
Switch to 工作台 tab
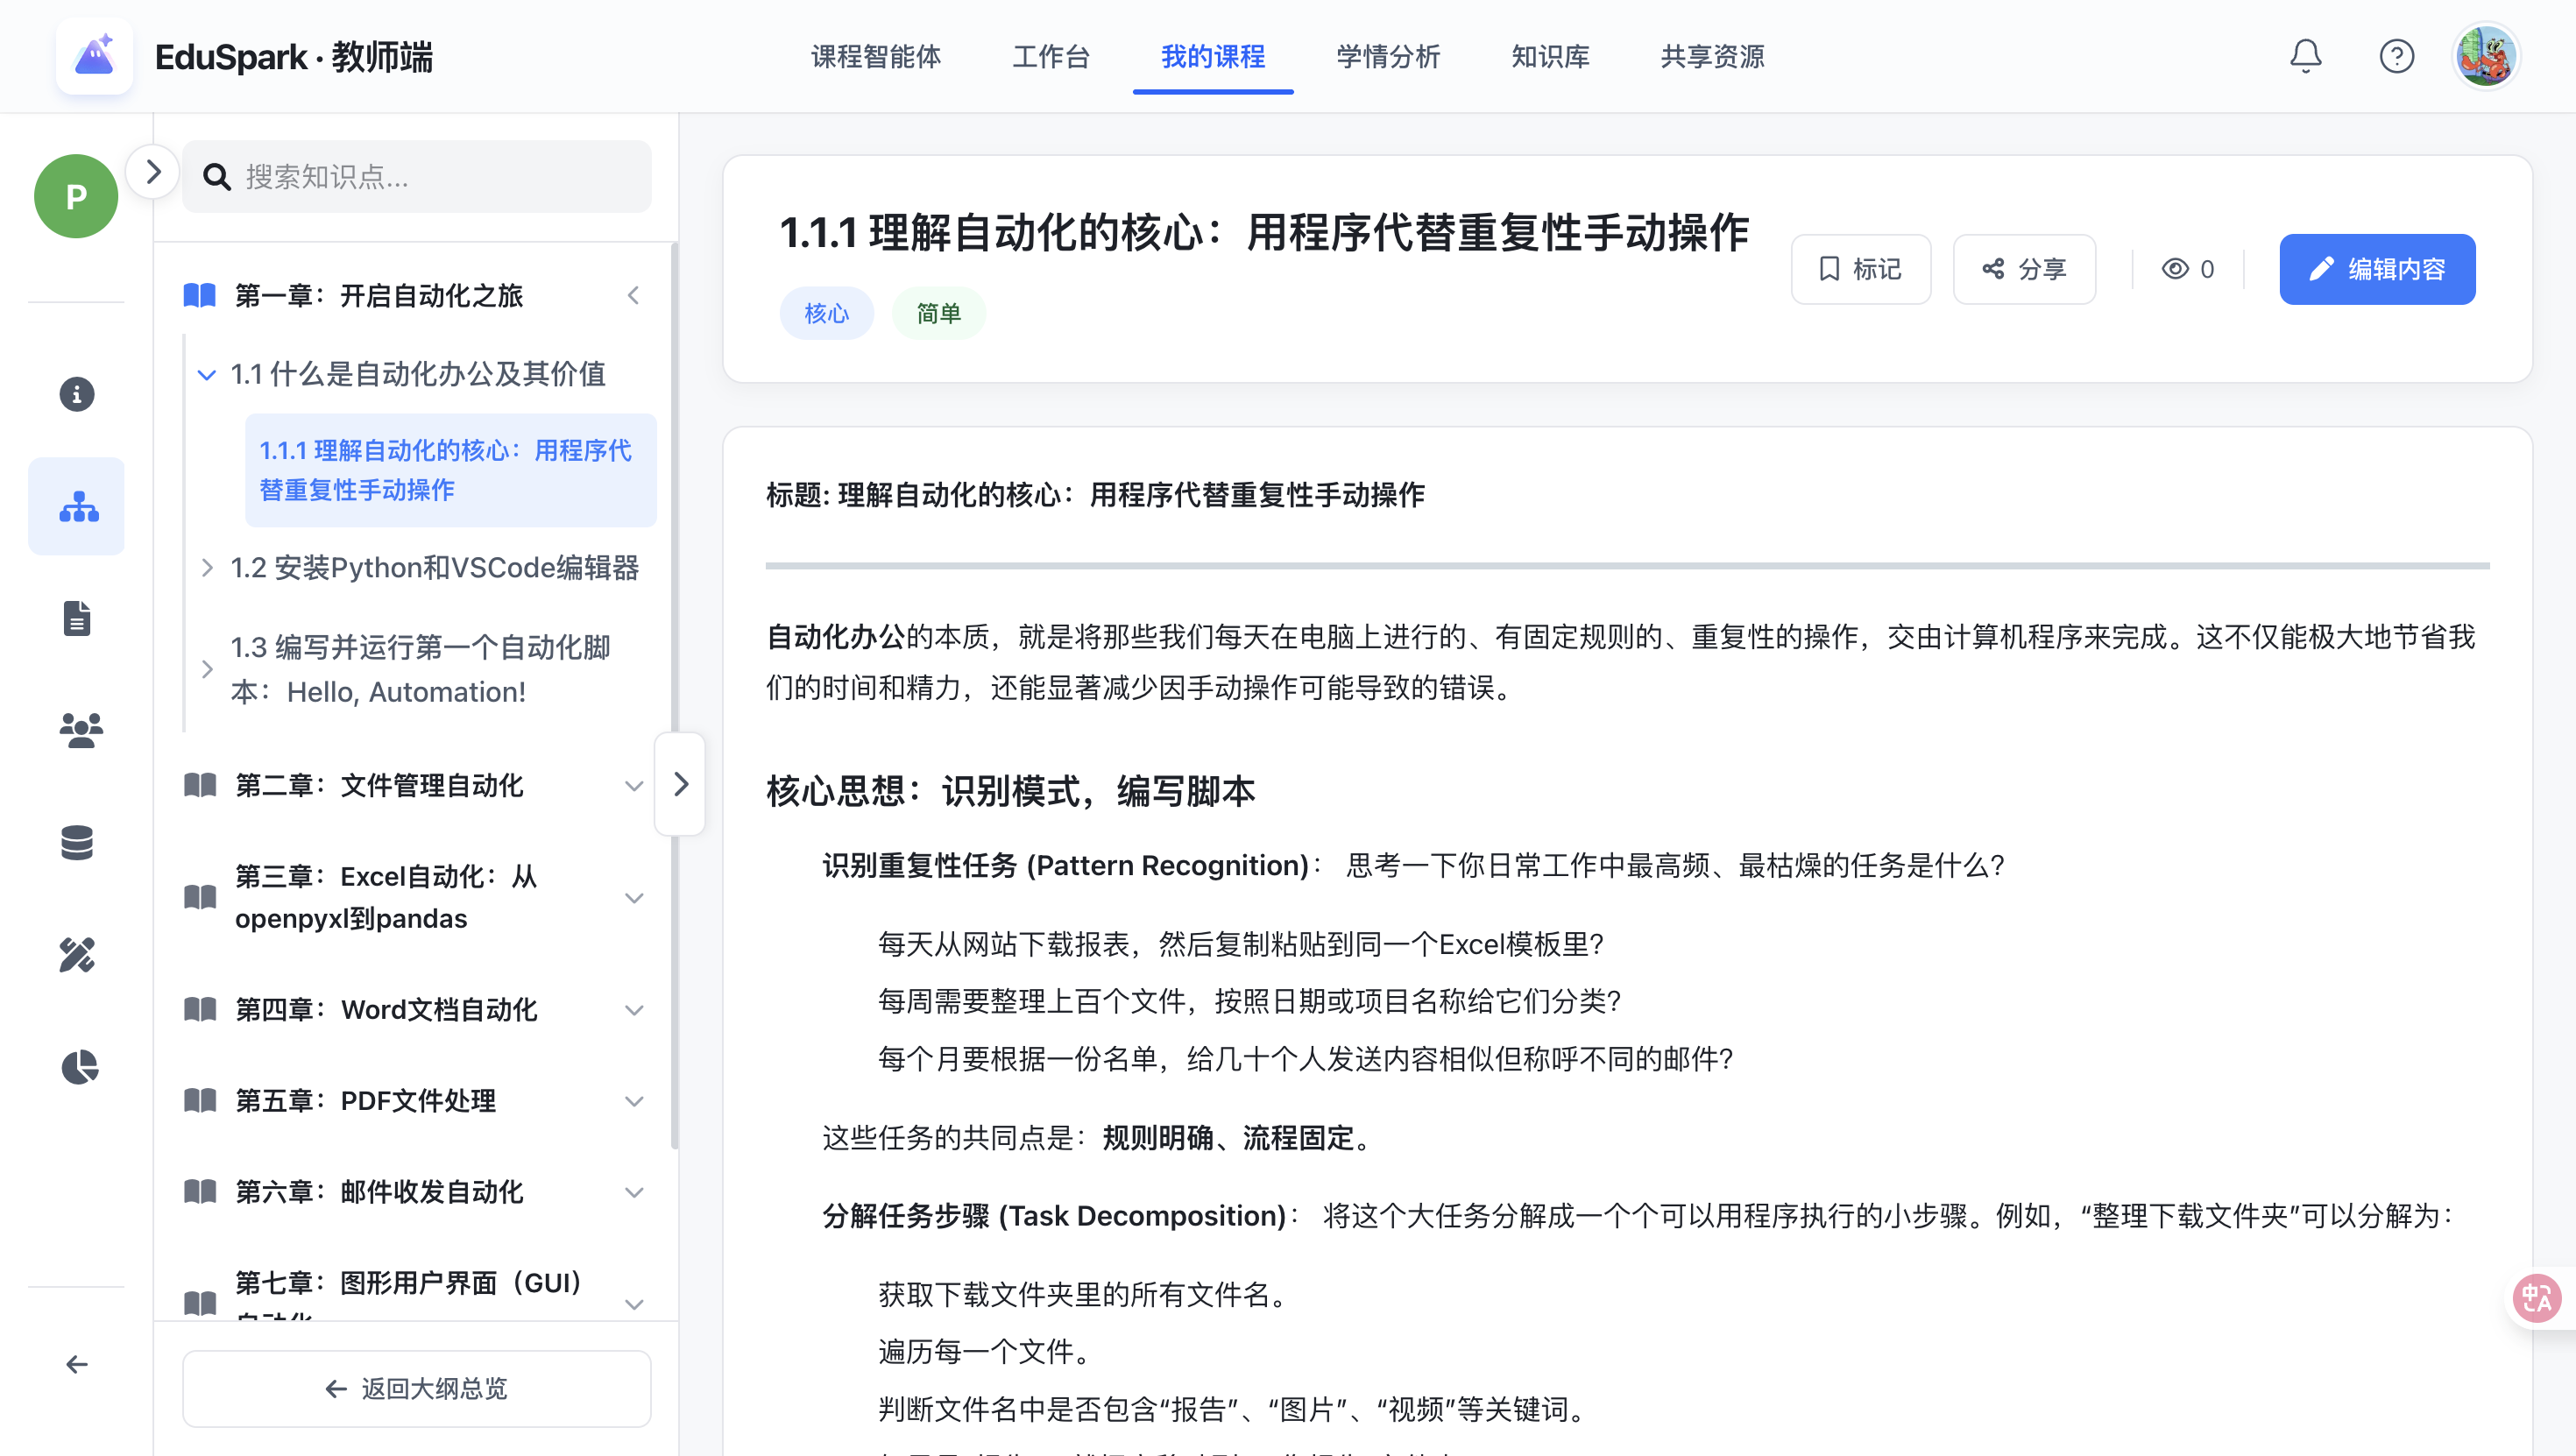(1051, 56)
